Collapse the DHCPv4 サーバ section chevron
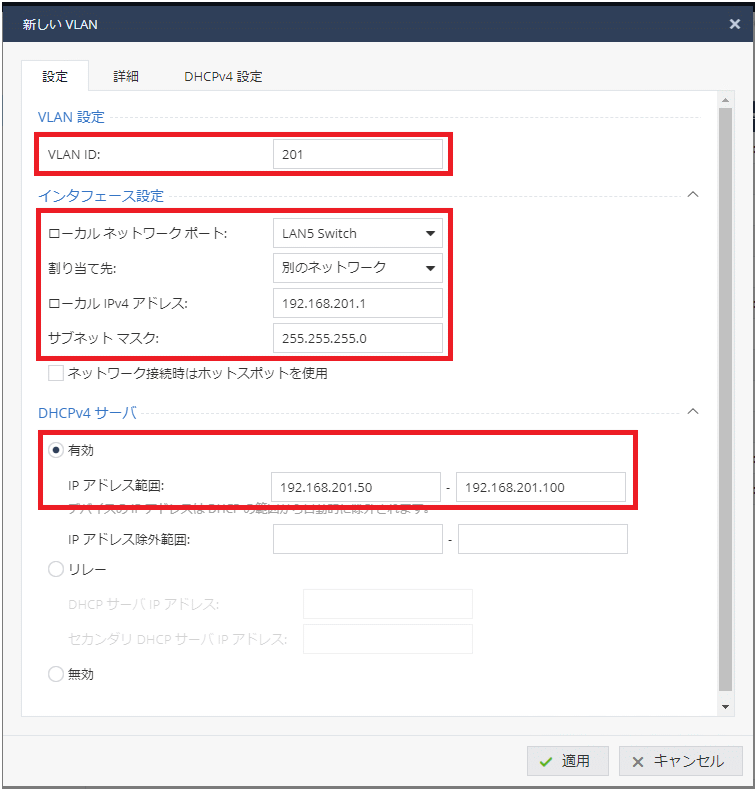Image resolution: width=756 pixels, height=790 pixels. tap(693, 411)
